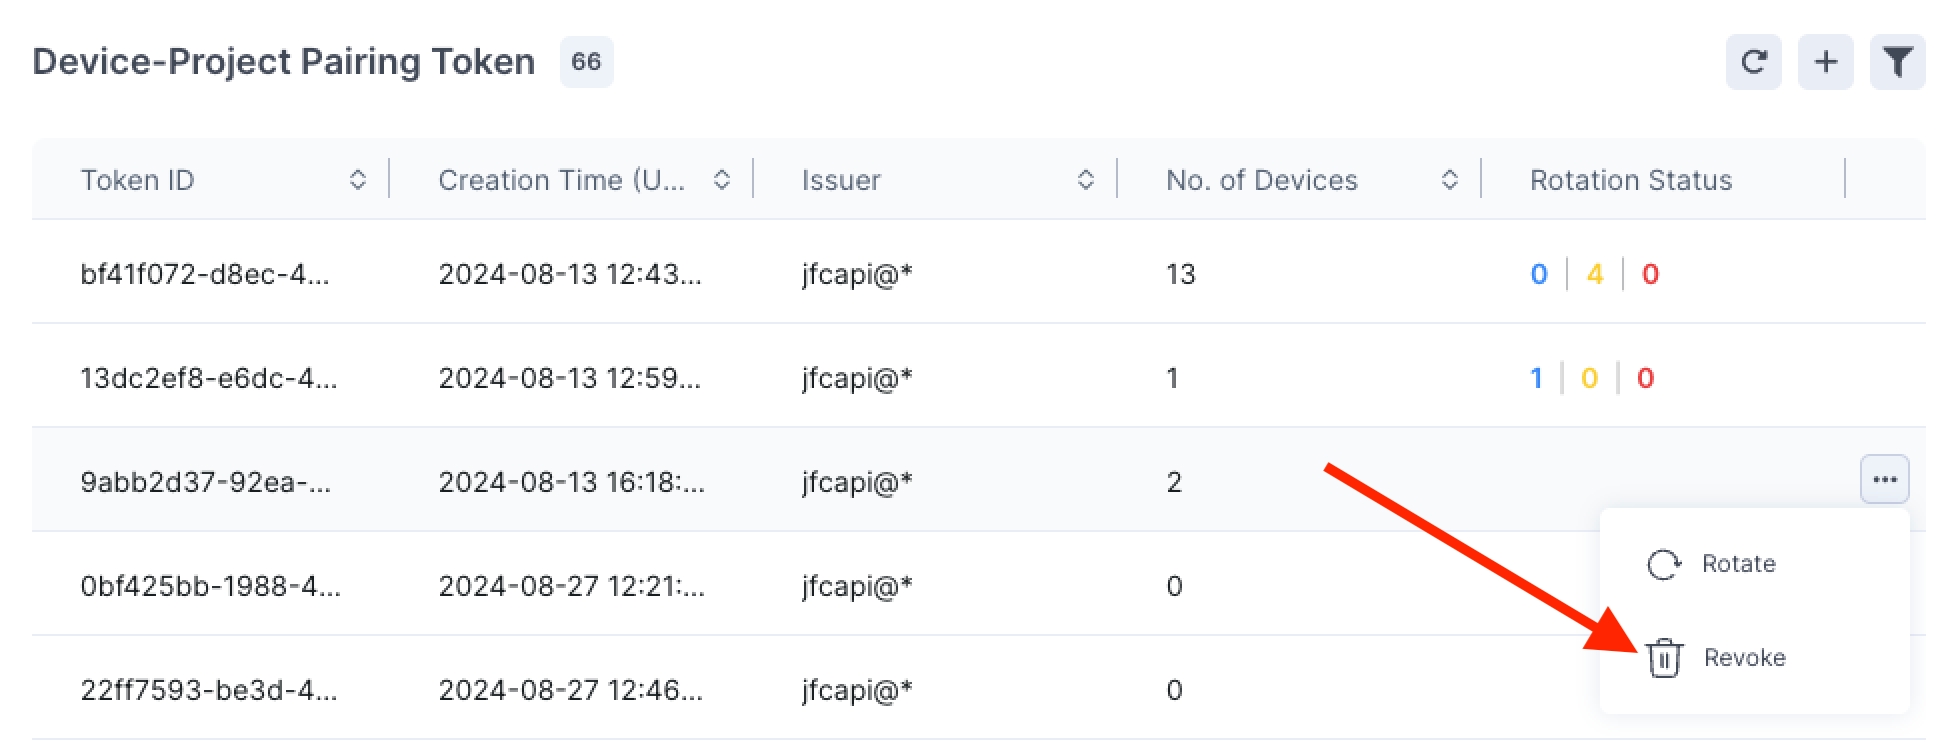Select token row 13dc2ef8-e6dc-4...
The height and width of the screenshot is (746, 1948).
[209, 378]
